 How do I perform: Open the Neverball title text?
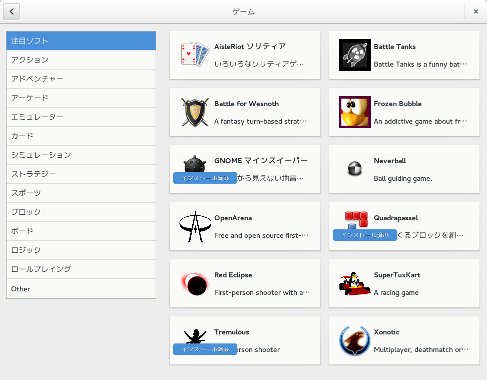click(390, 161)
